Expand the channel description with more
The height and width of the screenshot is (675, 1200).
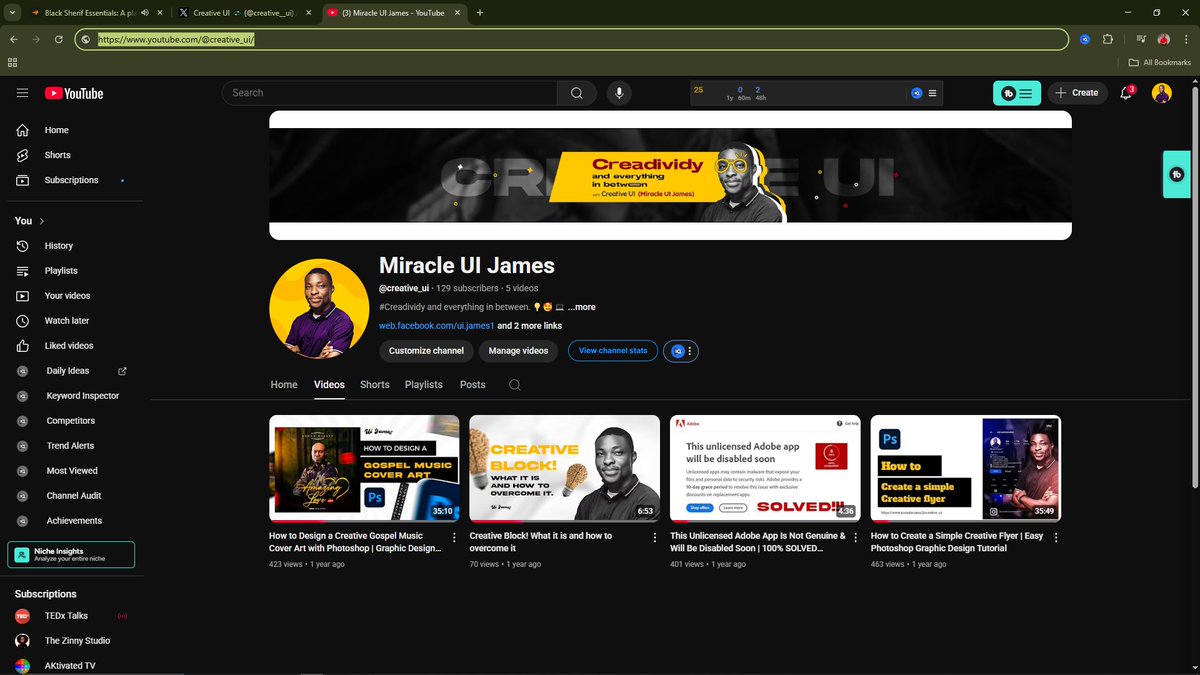[580, 307]
